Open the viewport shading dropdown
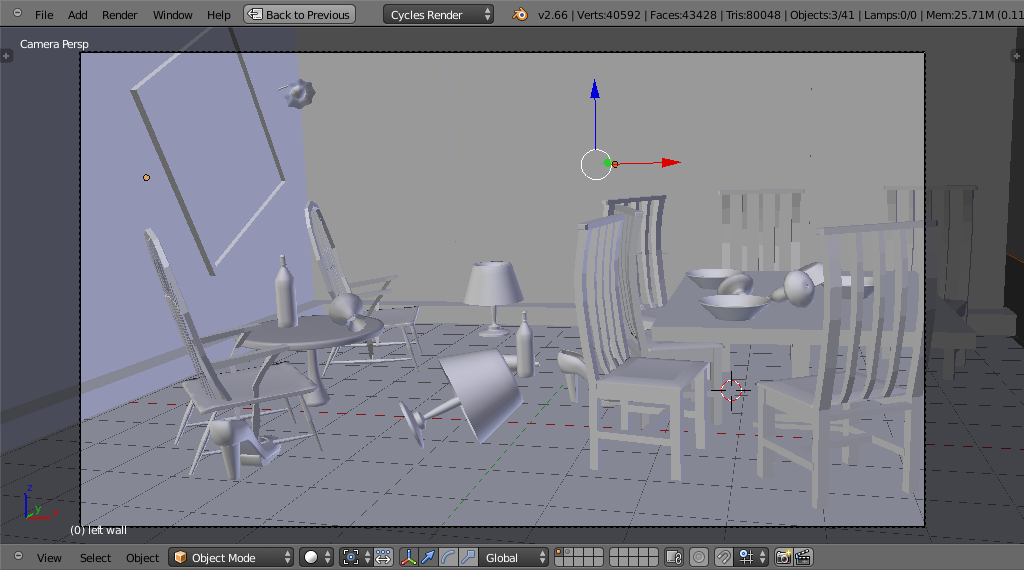 [x=316, y=557]
